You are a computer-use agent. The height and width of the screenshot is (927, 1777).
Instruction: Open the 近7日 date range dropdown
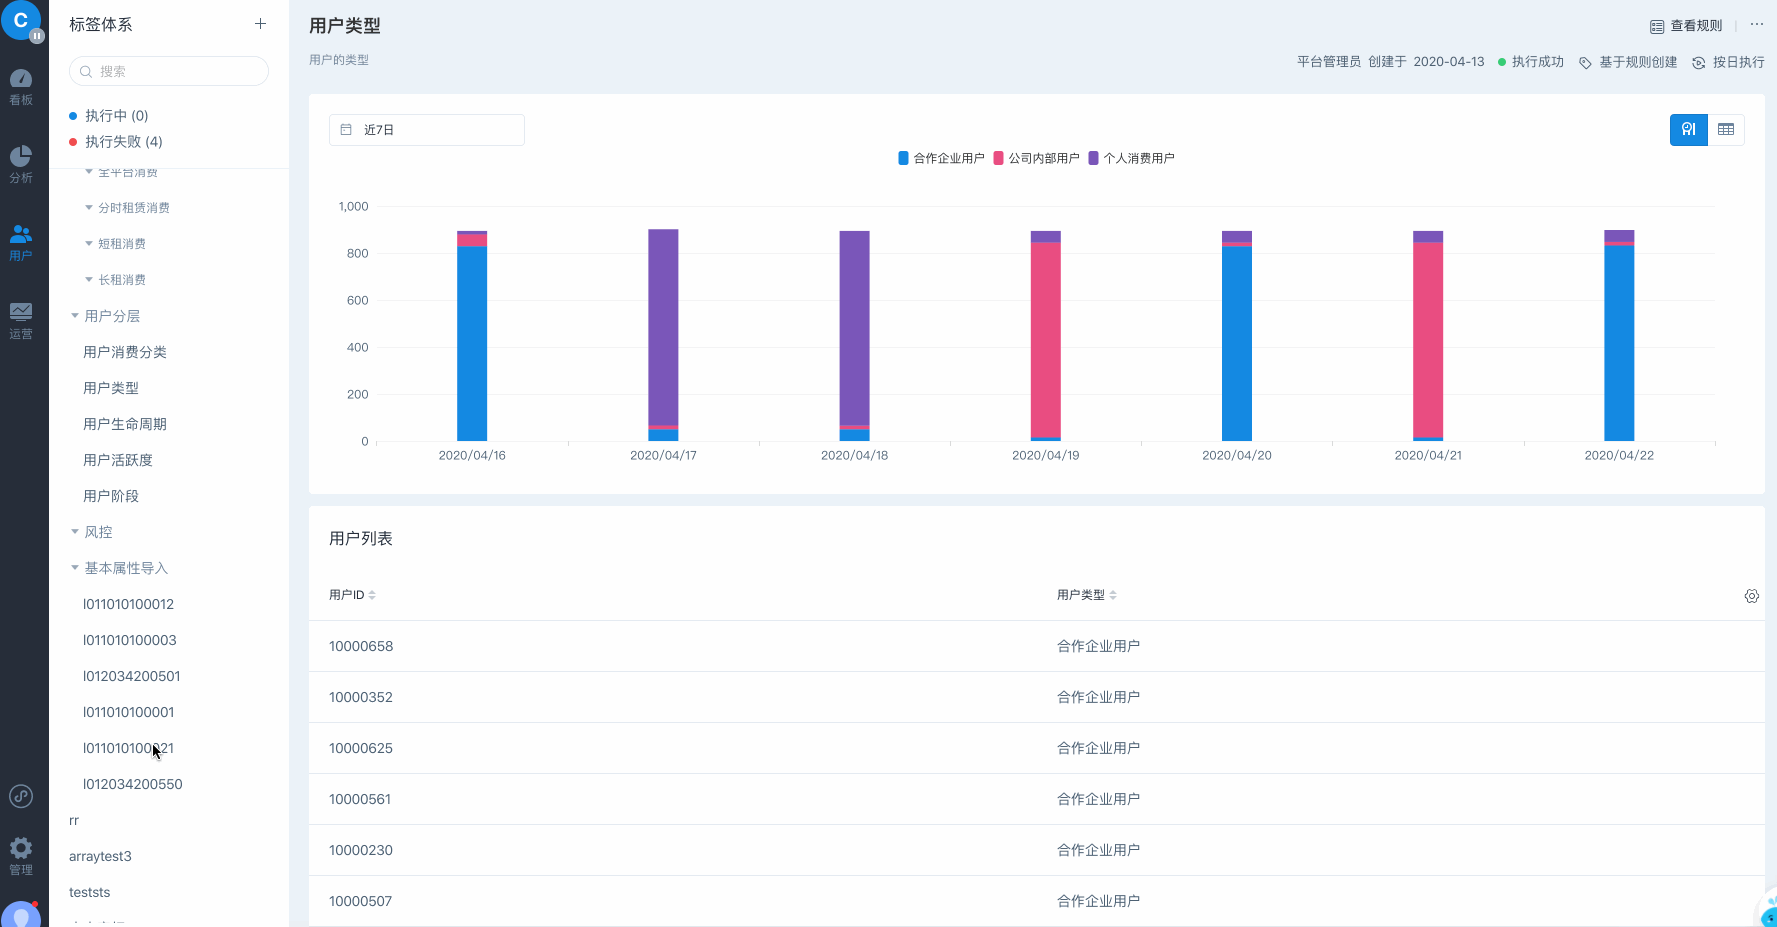427,130
